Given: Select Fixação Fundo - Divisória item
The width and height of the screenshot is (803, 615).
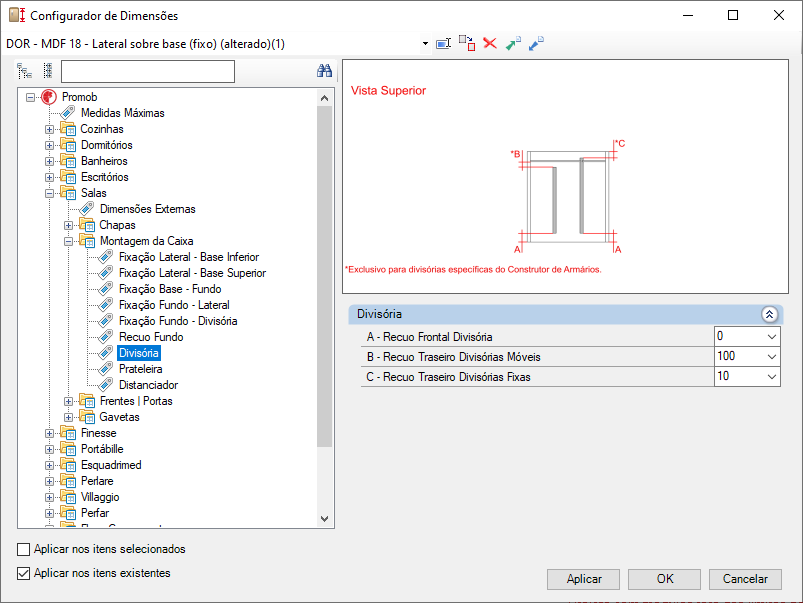Looking at the screenshot, I should point(178,321).
